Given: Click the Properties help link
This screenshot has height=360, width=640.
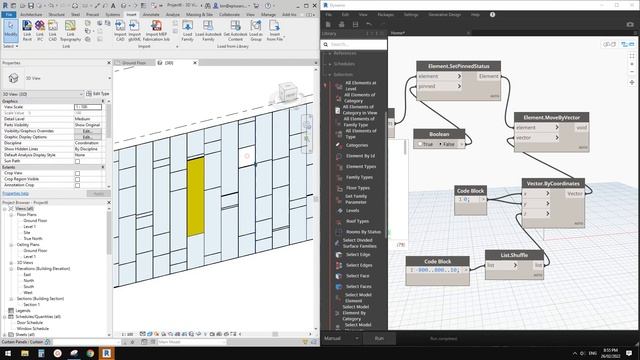Looking at the screenshot, I should click(15, 193).
